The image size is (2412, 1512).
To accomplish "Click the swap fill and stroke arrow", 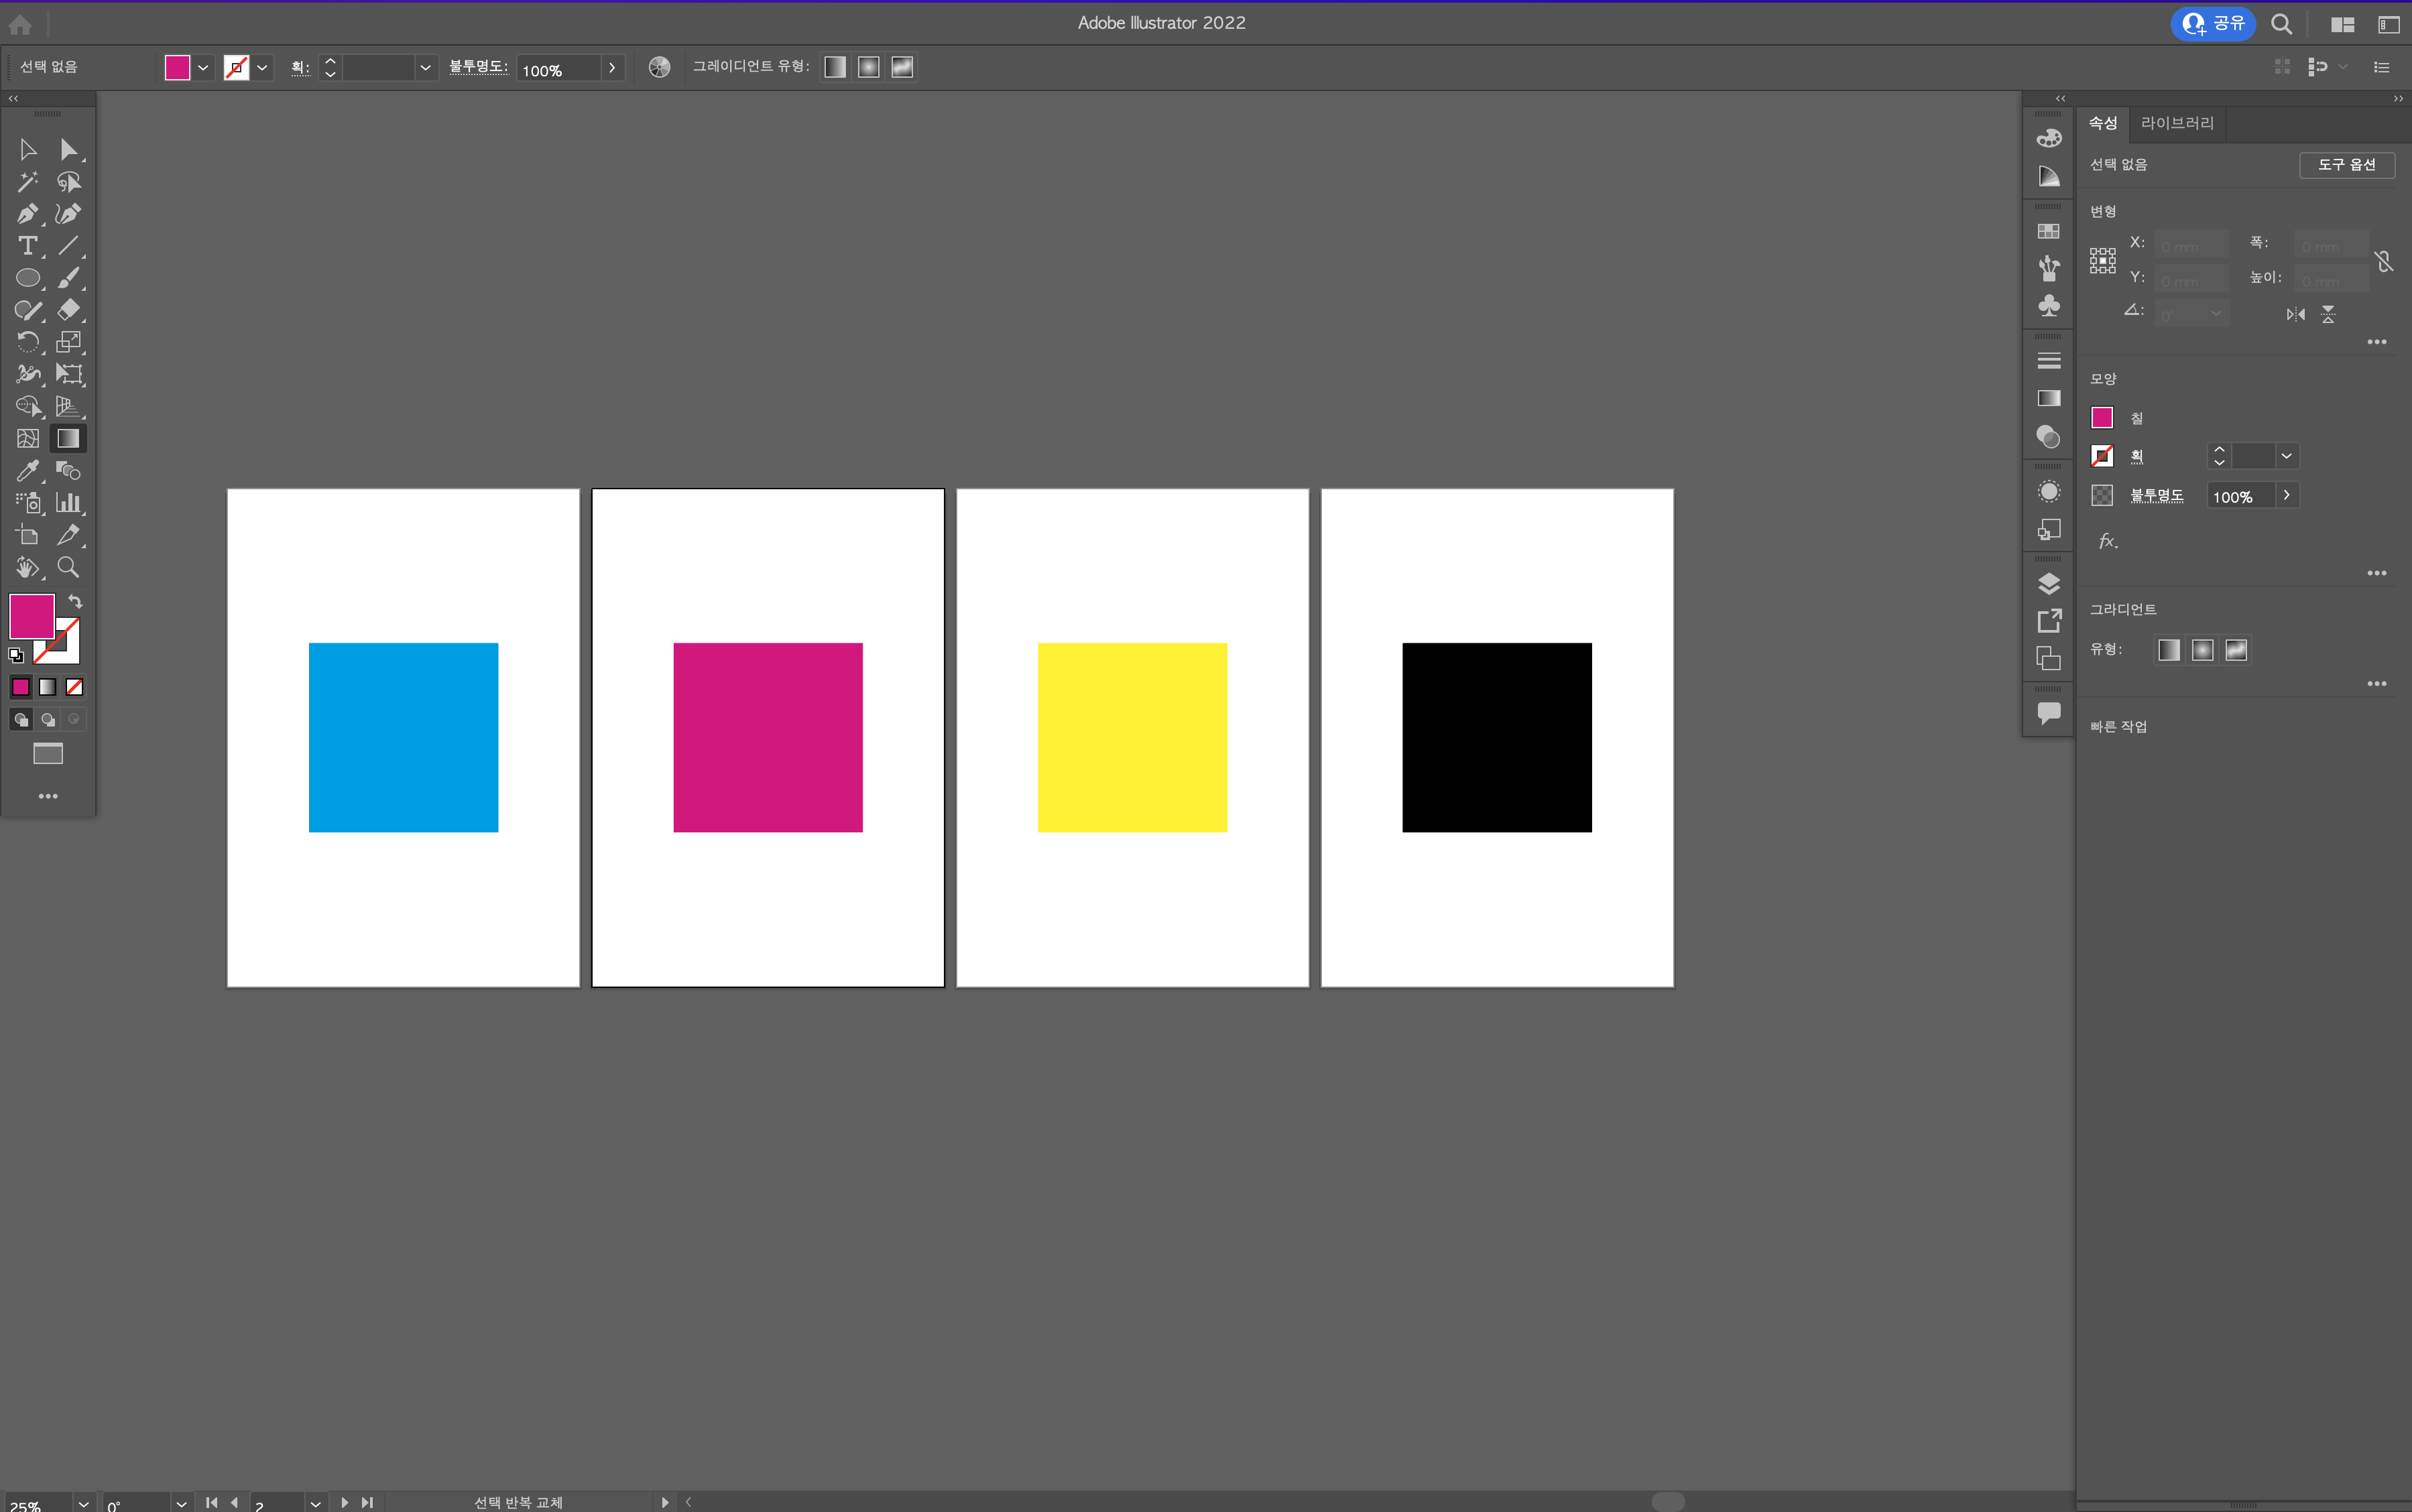I will click(75, 601).
